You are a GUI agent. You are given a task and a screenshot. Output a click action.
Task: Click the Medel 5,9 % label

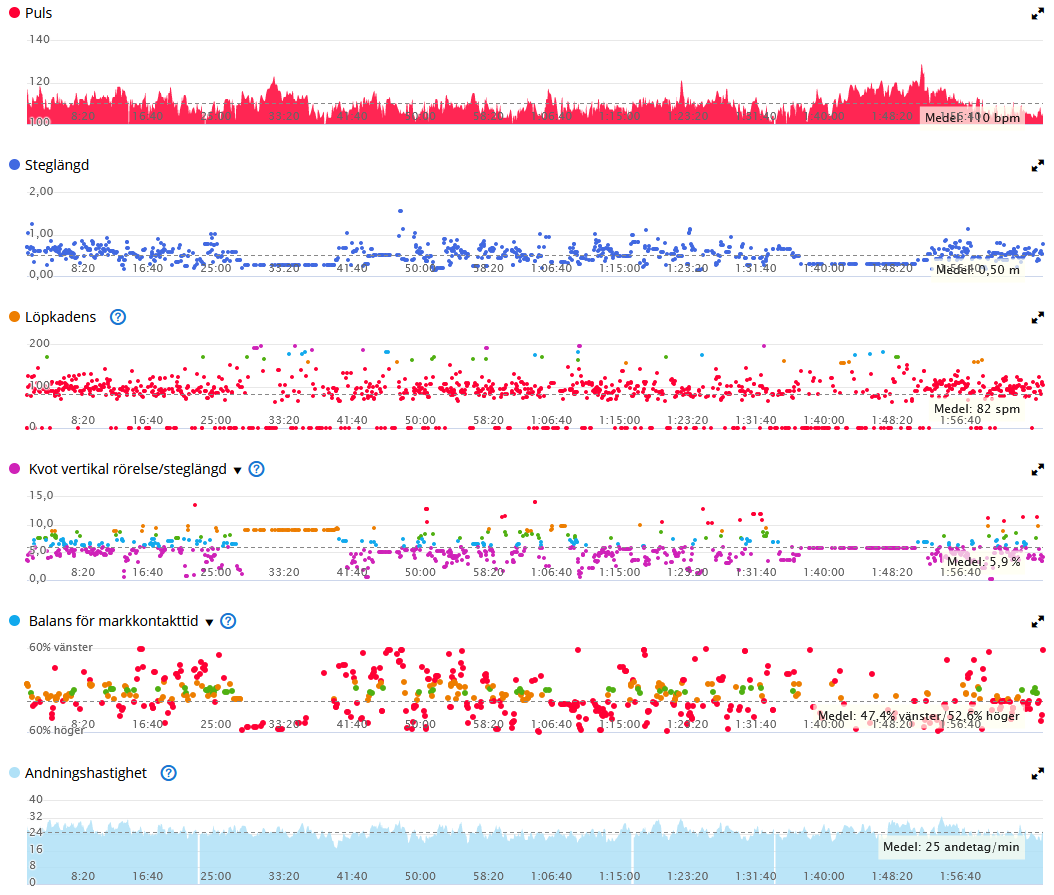pyautogui.click(x=983, y=561)
